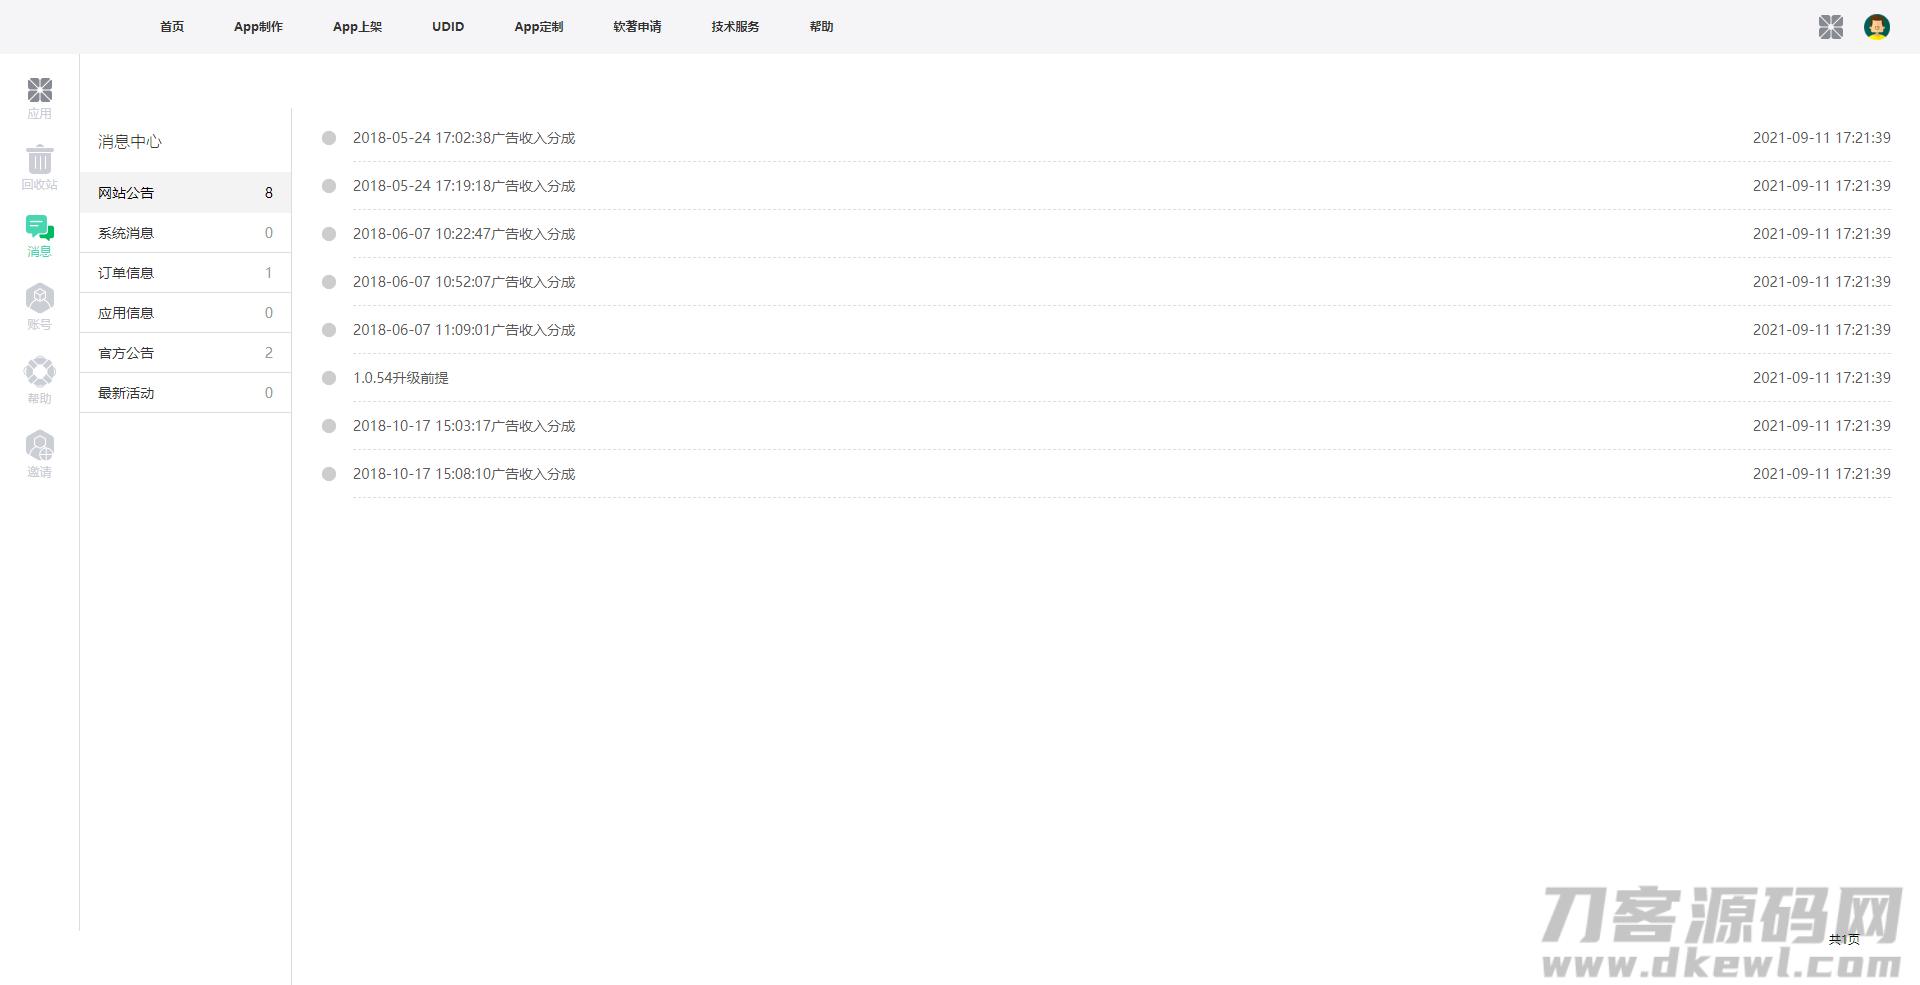The image size is (1920, 985).
Task: Open the 账号 account icon
Action: point(40,306)
